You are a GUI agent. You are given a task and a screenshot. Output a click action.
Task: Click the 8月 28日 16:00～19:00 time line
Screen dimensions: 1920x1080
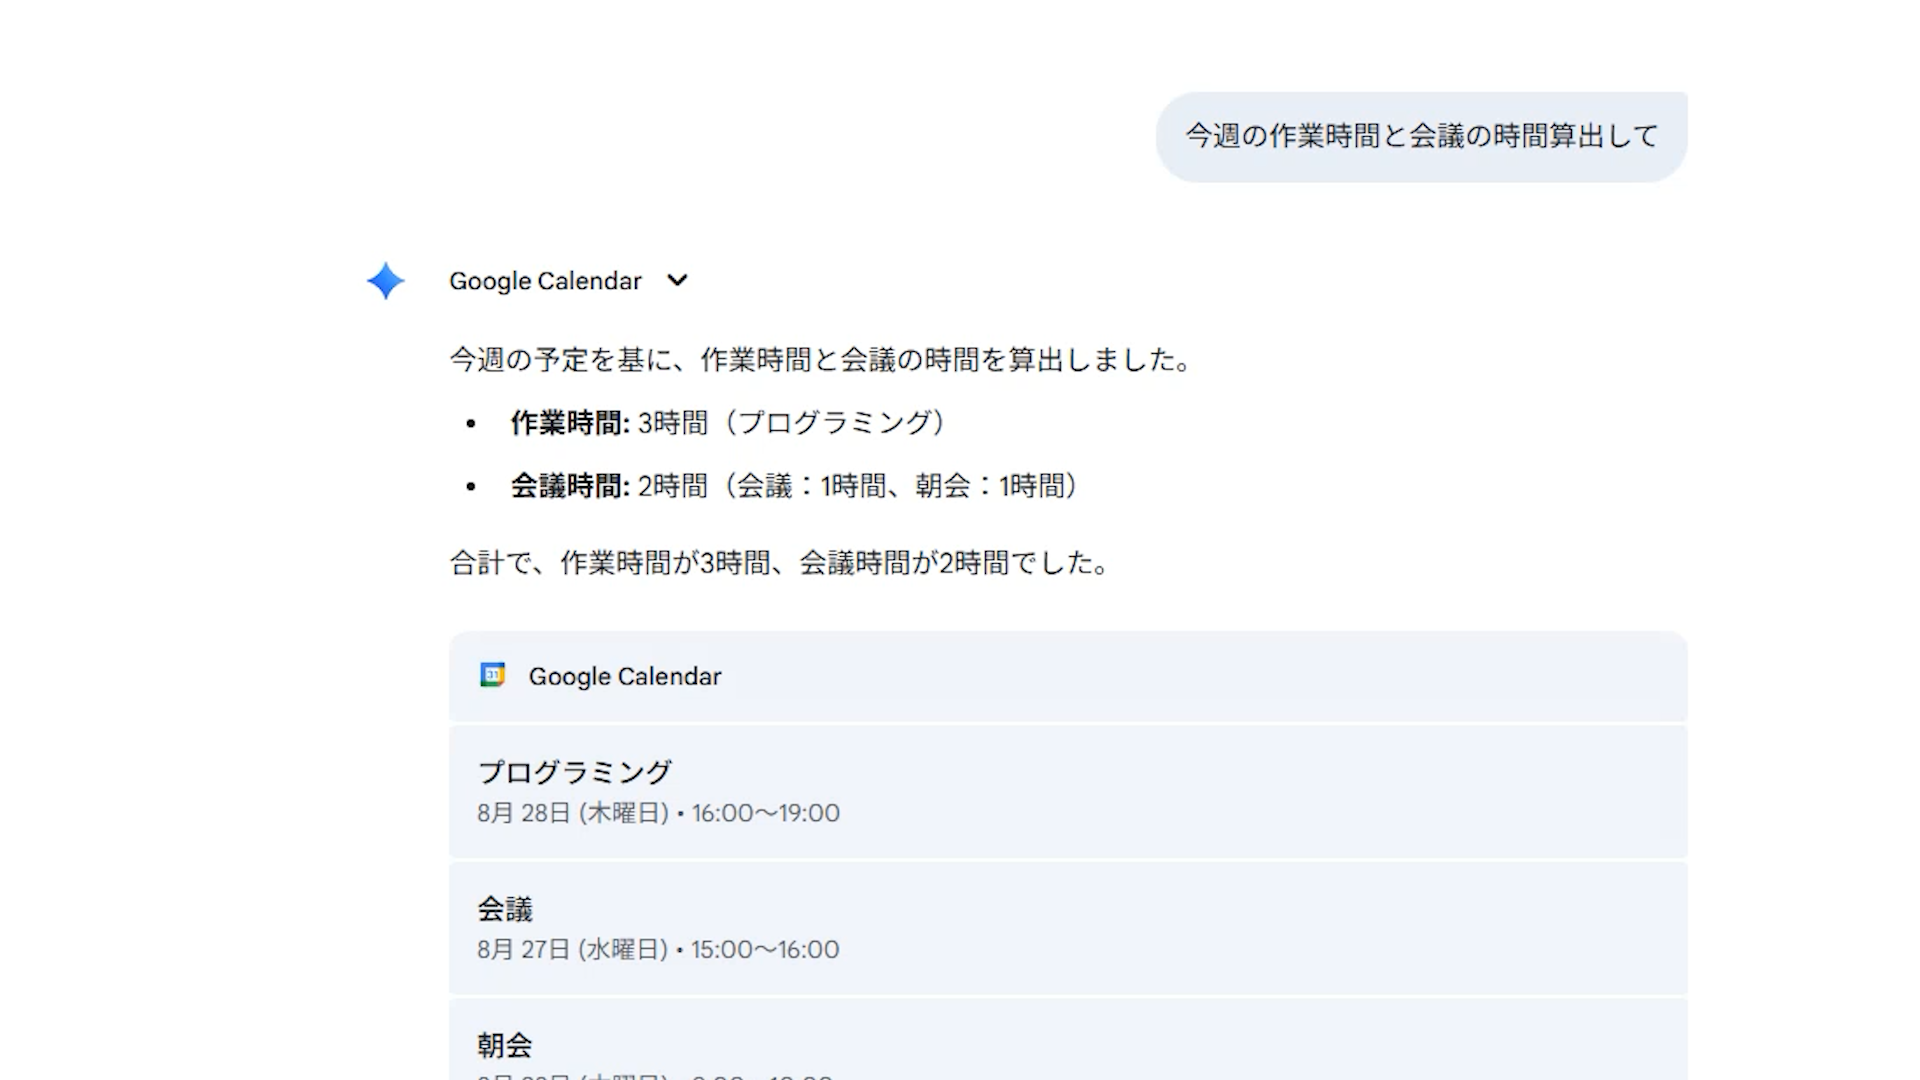pyautogui.click(x=658, y=813)
